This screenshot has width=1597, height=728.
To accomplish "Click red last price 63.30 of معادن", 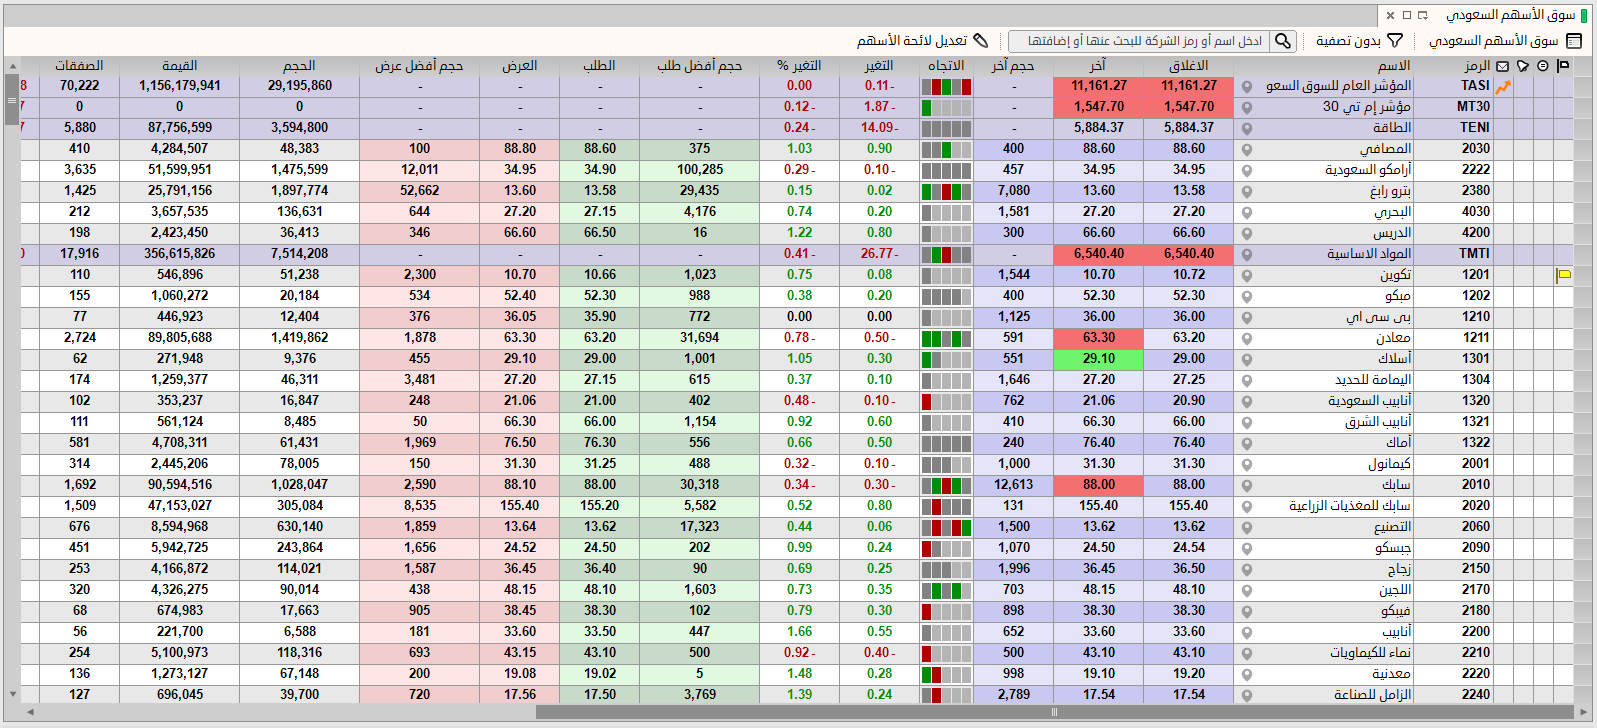I will 1098,338.
